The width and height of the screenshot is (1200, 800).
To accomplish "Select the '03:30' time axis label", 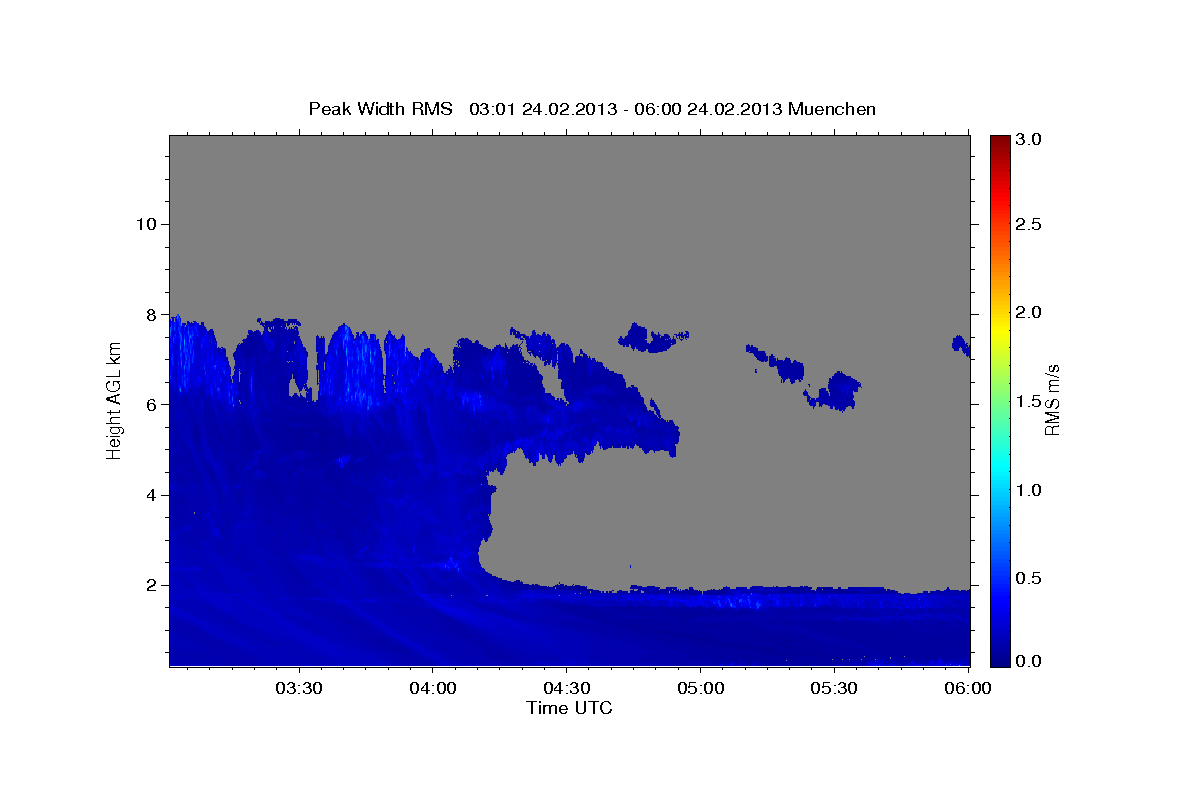I will click(x=298, y=688).
